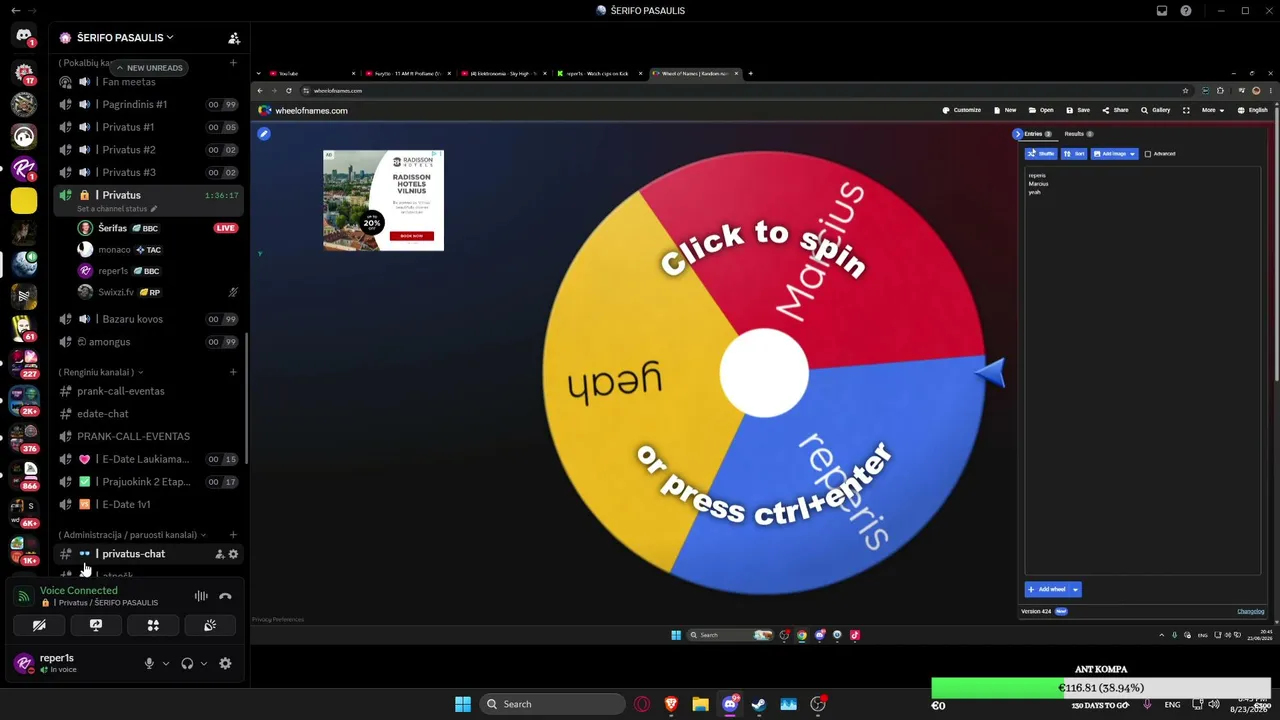
Task: Click the Windows taskbar Search box
Action: tap(550, 704)
